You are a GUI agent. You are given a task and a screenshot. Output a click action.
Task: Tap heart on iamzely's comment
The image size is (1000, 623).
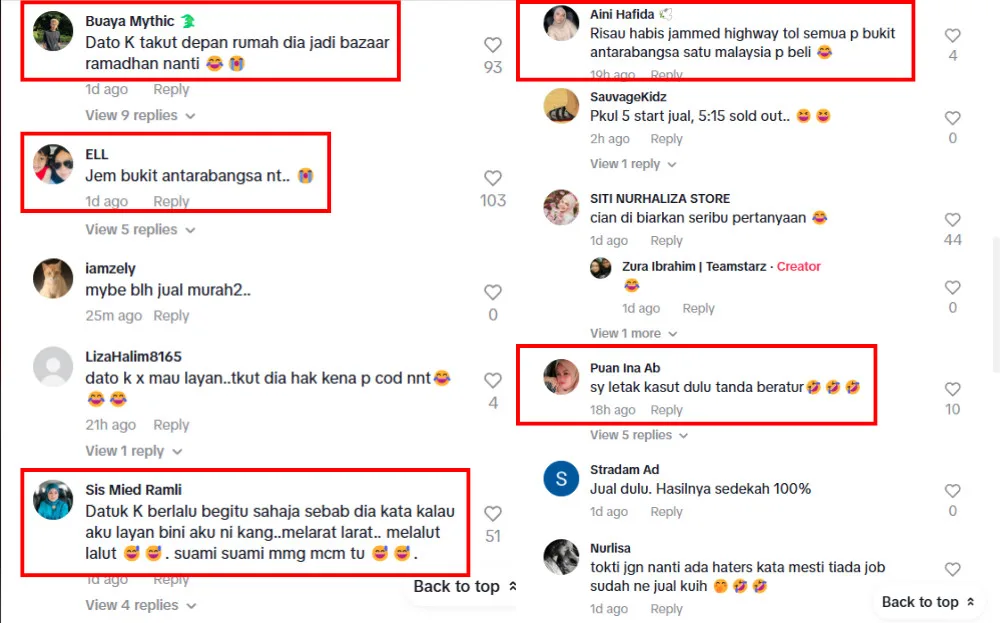pos(492,292)
